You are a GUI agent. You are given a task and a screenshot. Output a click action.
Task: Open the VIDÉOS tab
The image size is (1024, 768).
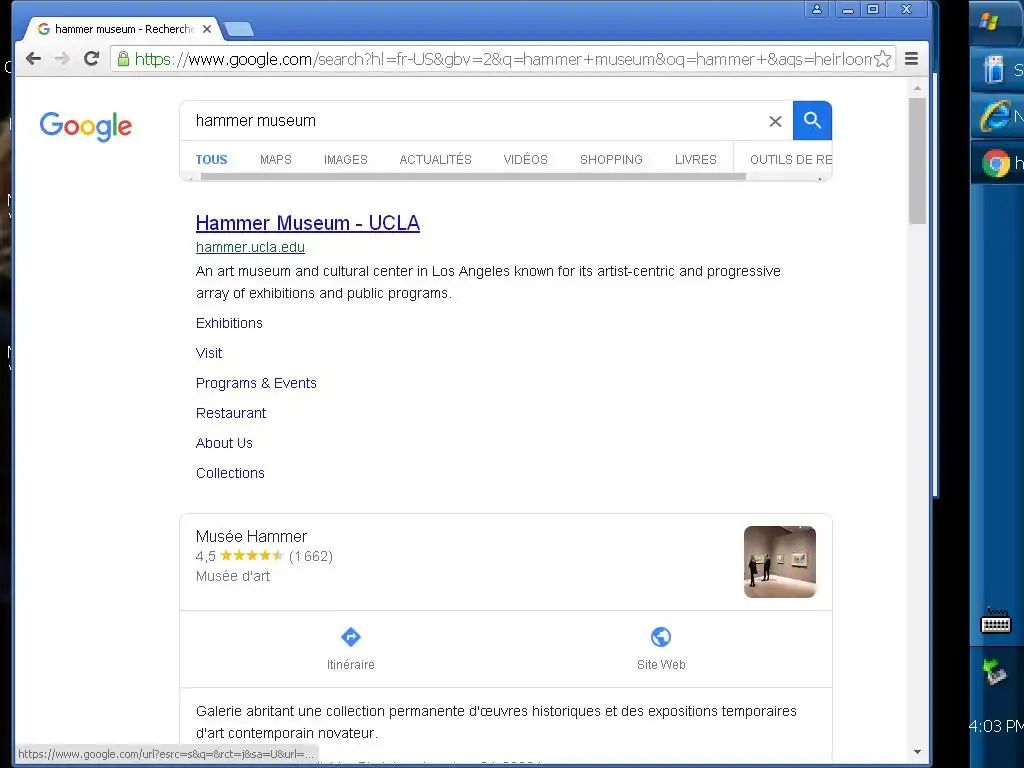click(x=526, y=159)
